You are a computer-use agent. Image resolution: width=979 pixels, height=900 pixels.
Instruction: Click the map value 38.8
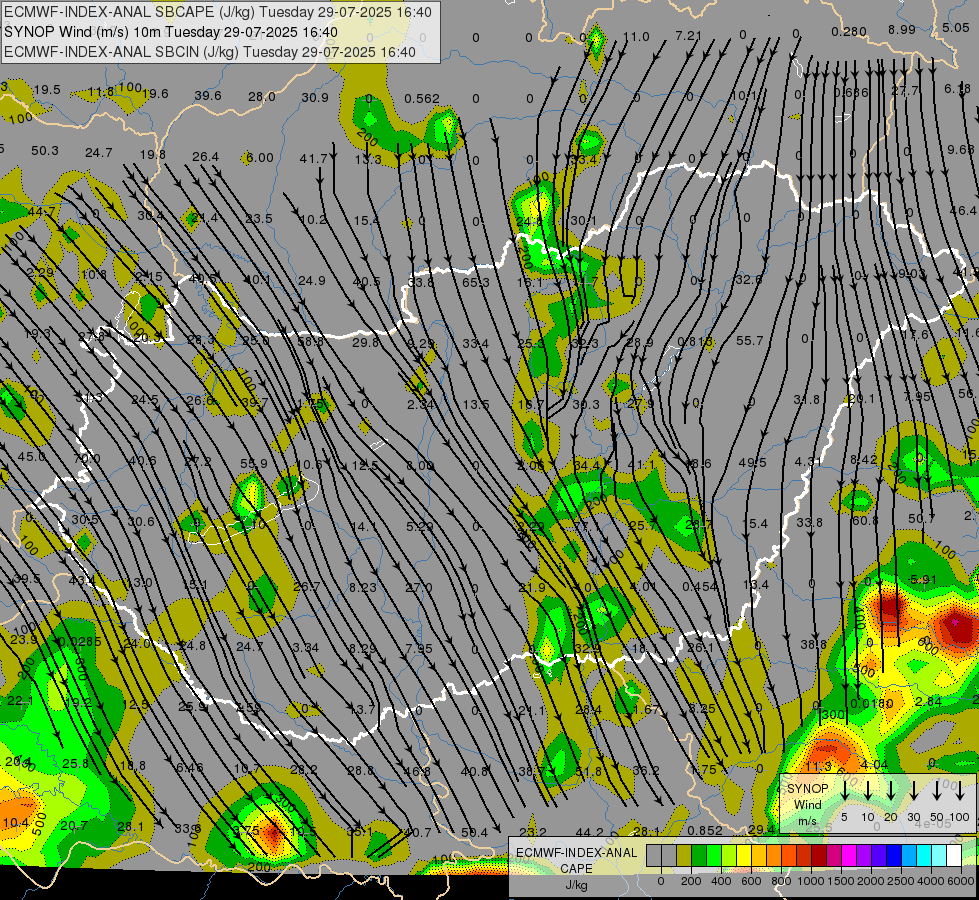click(x=814, y=644)
